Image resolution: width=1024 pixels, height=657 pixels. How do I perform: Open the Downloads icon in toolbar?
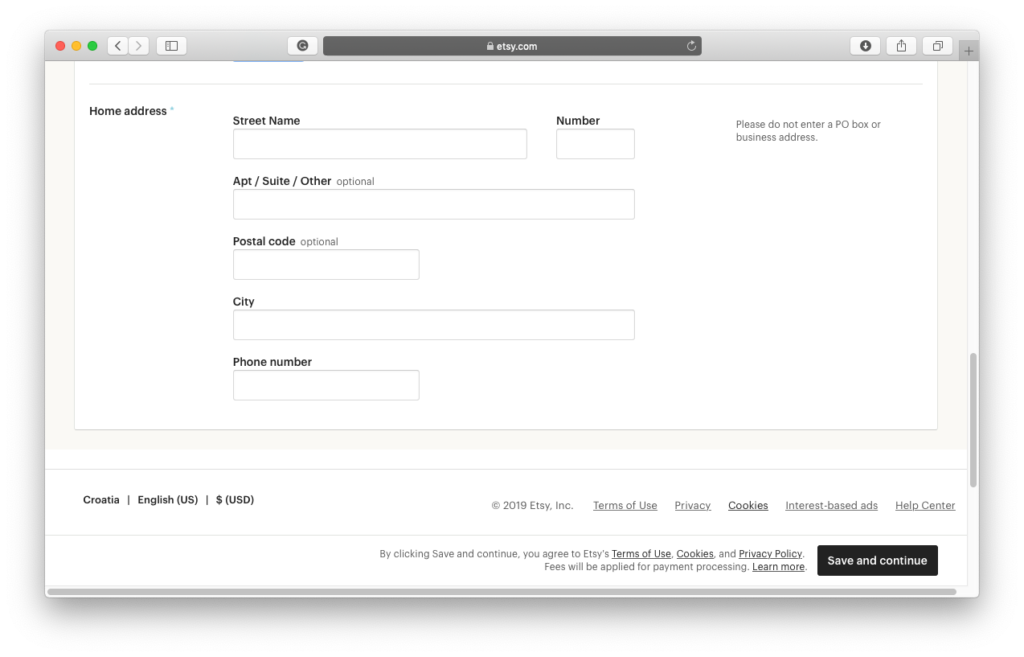pos(865,46)
